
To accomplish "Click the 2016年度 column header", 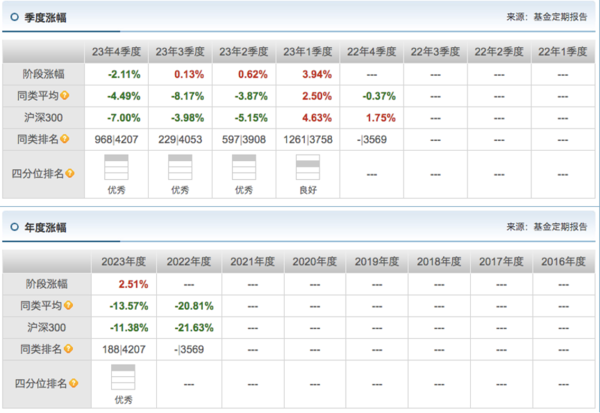I will pos(564,261).
